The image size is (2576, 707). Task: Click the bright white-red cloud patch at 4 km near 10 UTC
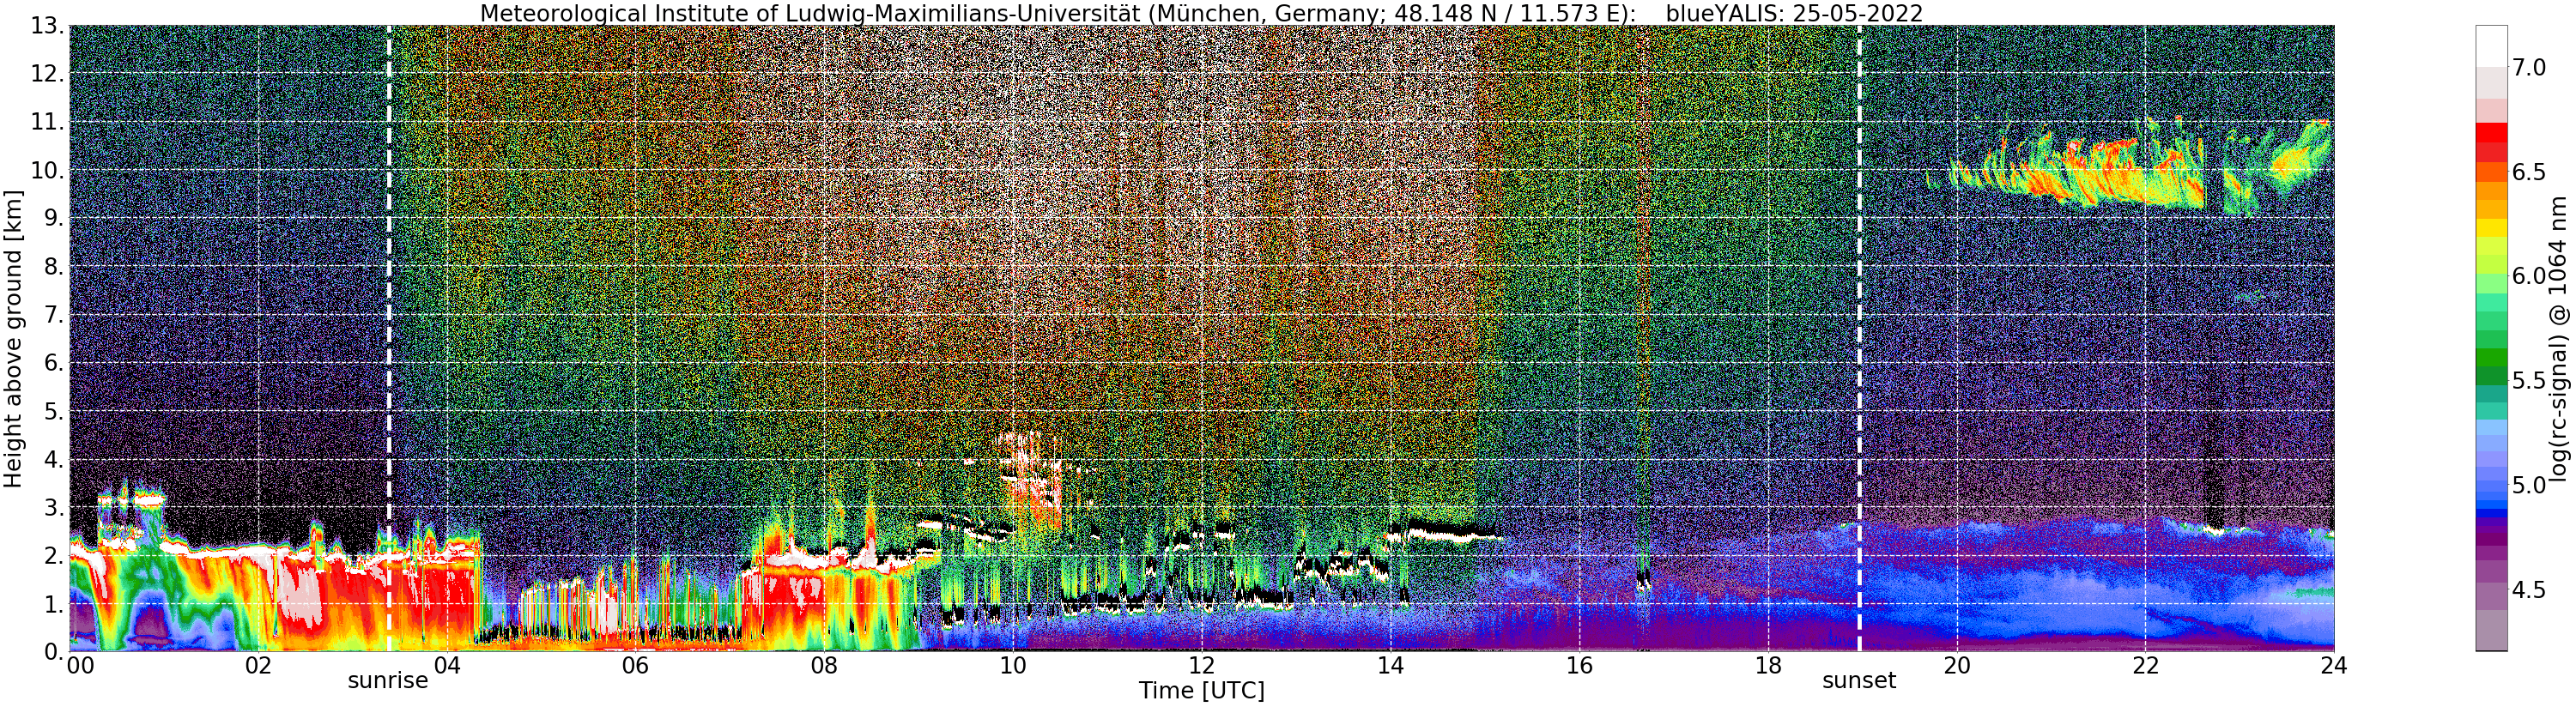[1030, 480]
